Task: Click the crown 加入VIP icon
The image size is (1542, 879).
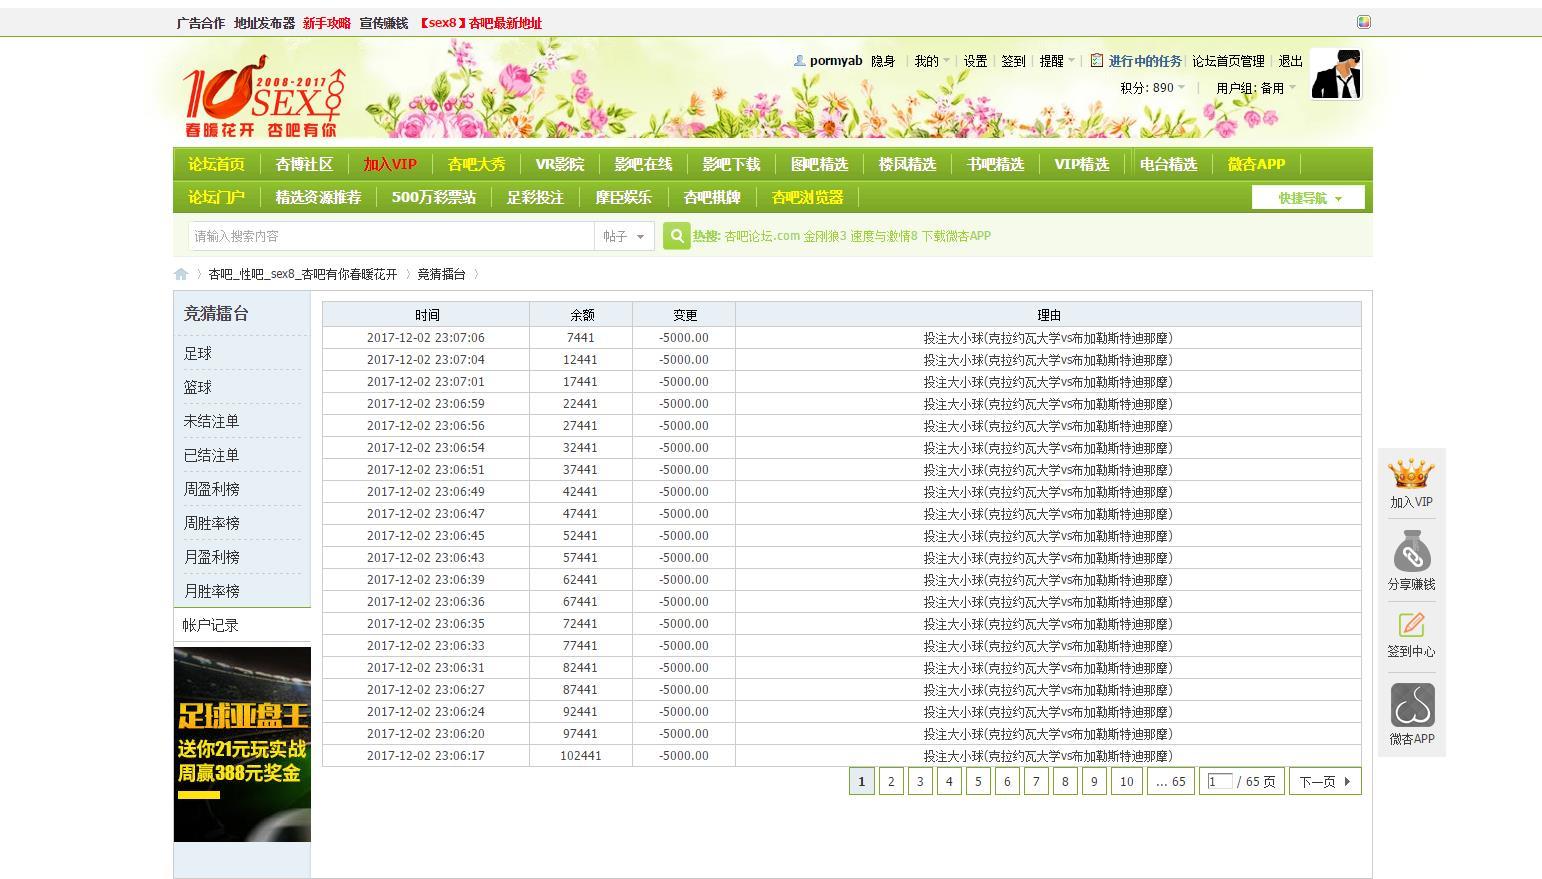Action: coord(1411,474)
